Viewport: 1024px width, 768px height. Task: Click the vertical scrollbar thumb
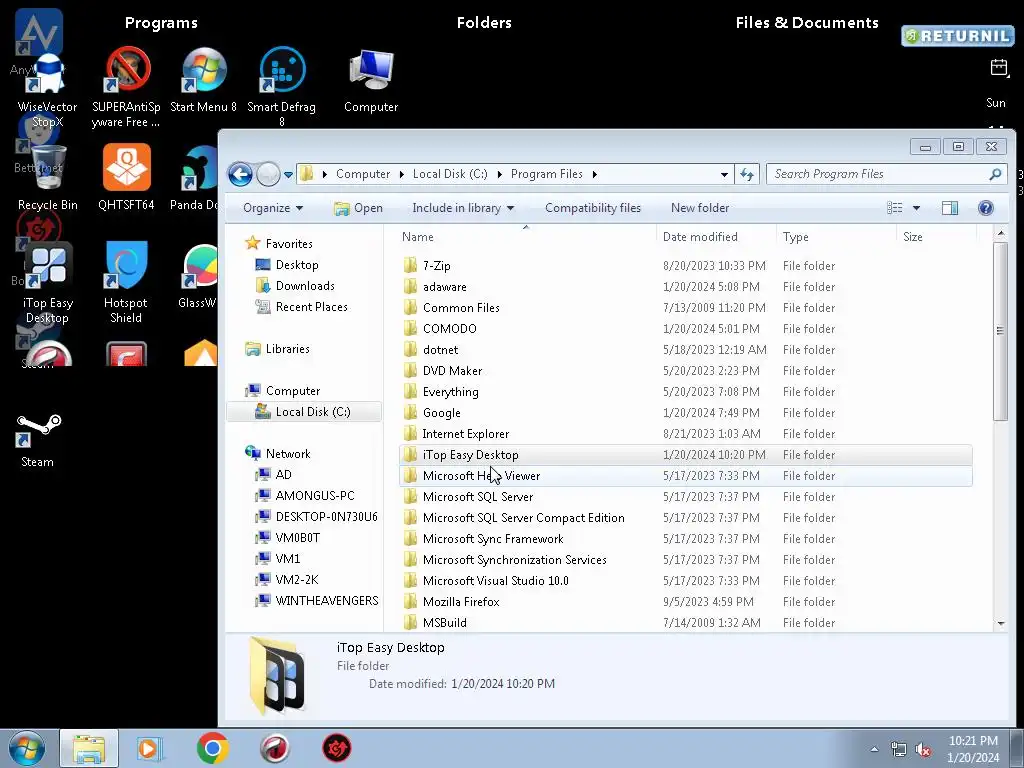1000,331
